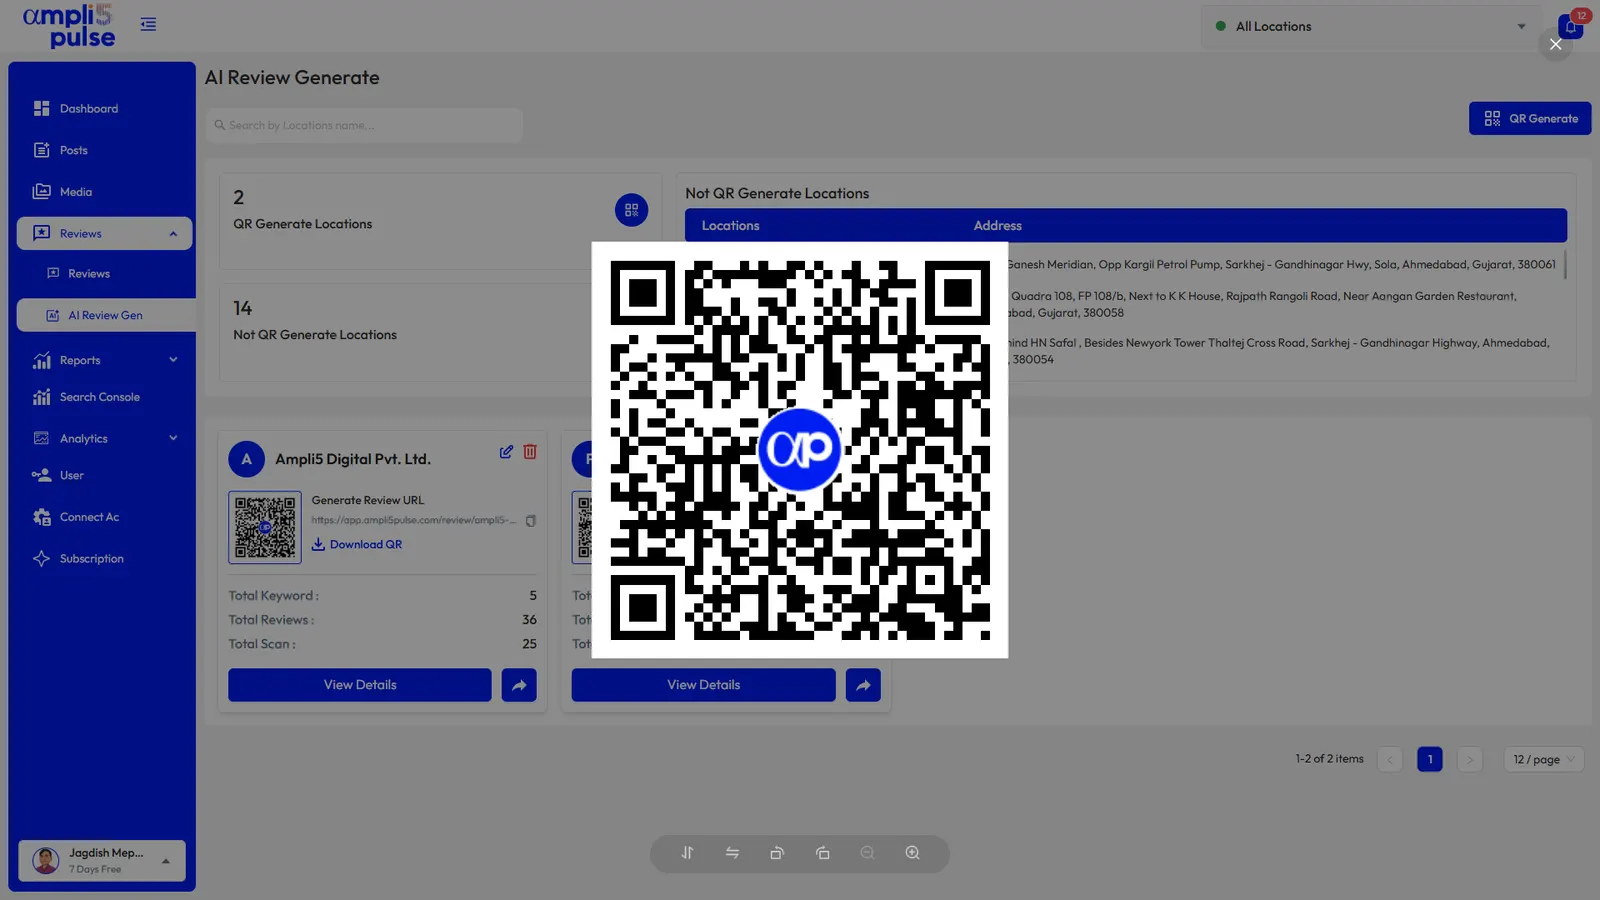The width and height of the screenshot is (1600, 900).
Task: Click the Ampli5 Pulse logo
Action: [x=69, y=26]
